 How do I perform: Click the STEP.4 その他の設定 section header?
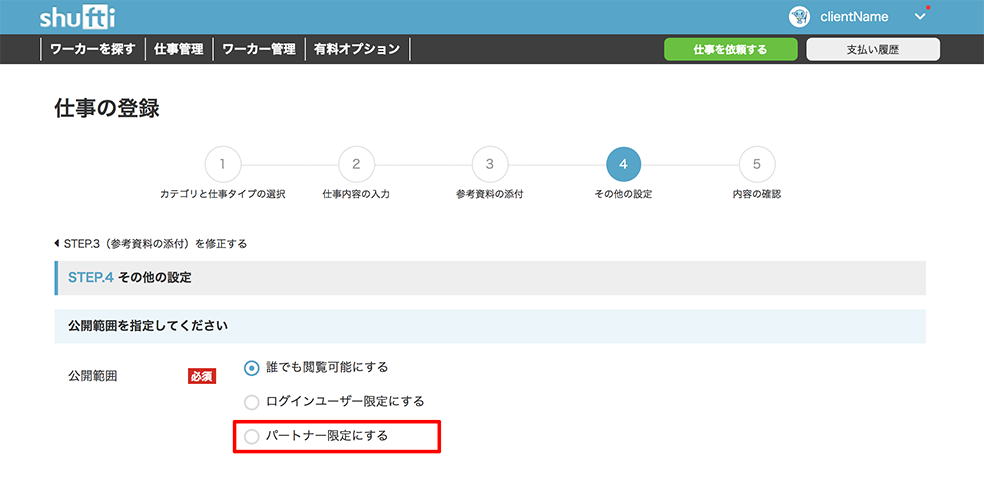pyautogui.click(x=490, y=278)
